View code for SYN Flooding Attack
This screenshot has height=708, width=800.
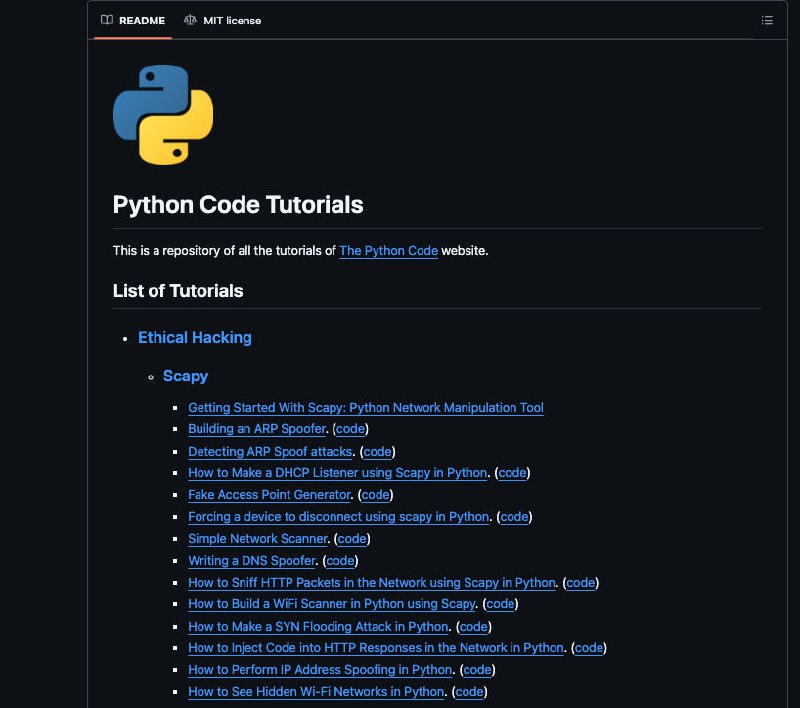(x=473, y=626)
